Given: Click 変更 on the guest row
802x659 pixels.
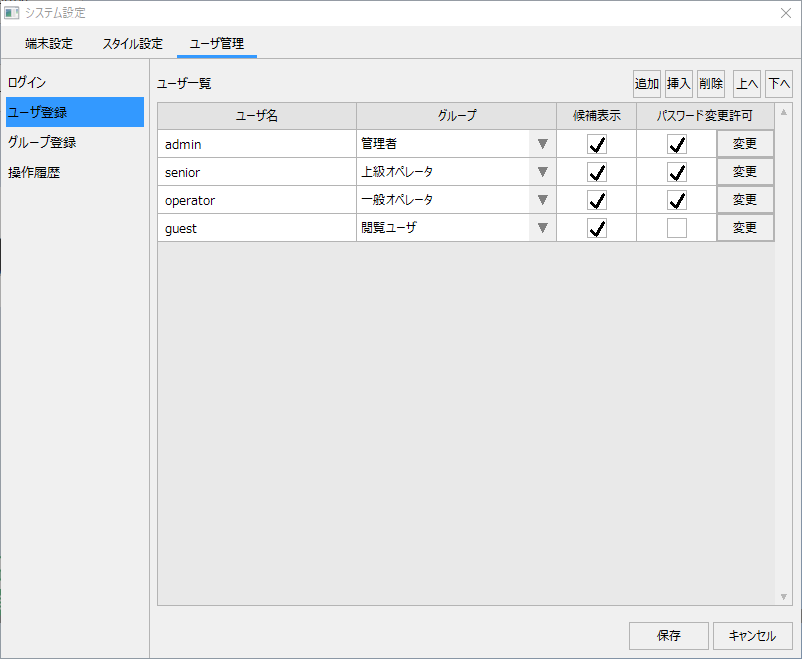Looking at the screenshot, I should coord(745,227).
